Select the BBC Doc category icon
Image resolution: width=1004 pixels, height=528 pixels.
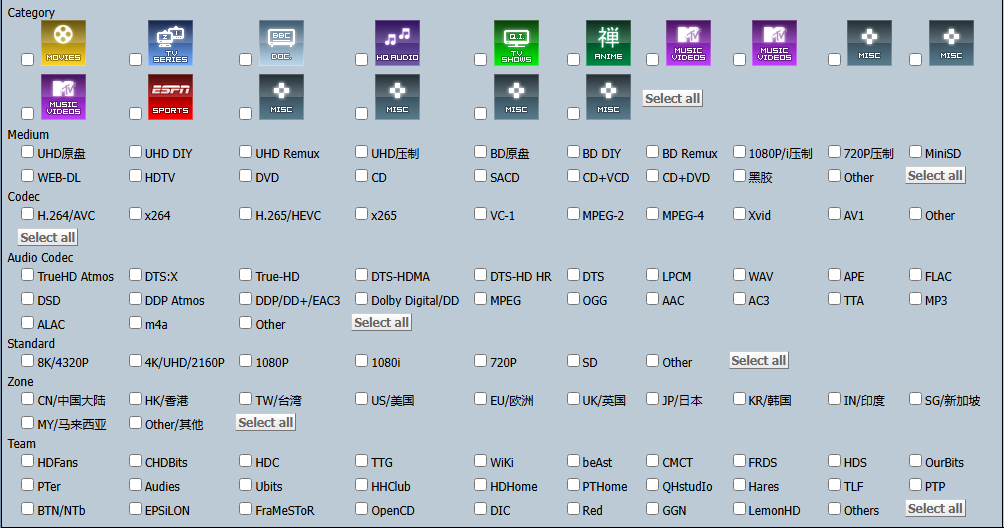click(x=280, y=42)
